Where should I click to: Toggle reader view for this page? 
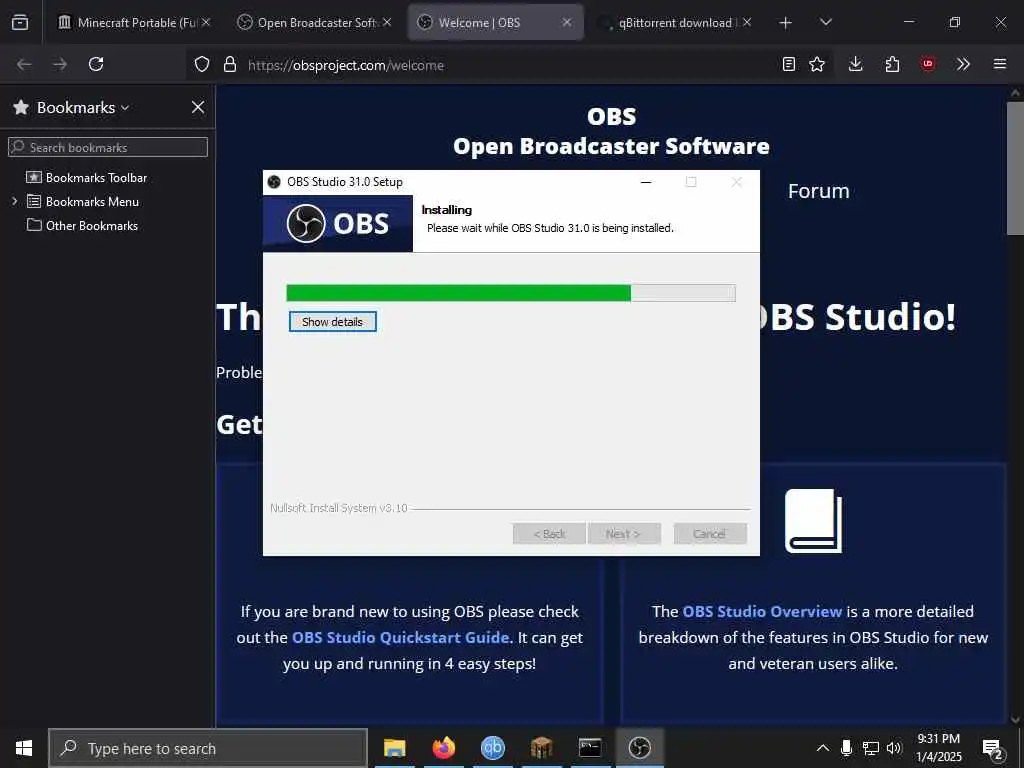pos(789,64)
